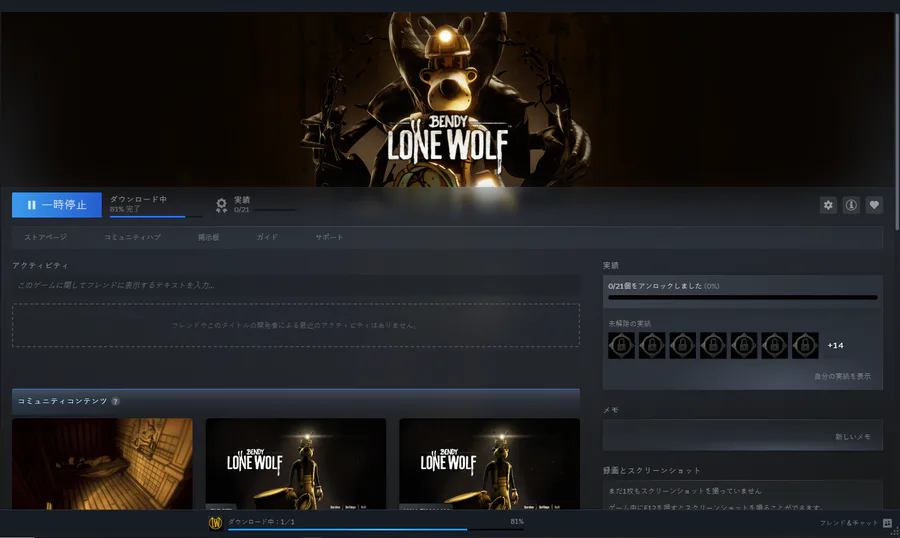Click メモ heading
The width and height of the screenshot is (900, 538).
point(611,410)
